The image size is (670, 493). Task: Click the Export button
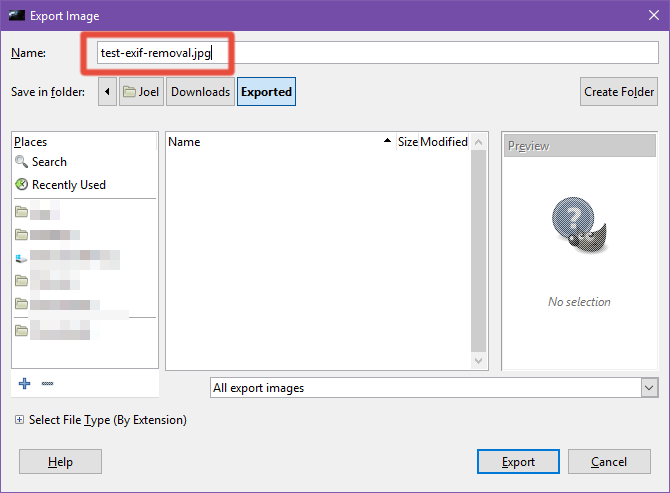coord(518,462)
